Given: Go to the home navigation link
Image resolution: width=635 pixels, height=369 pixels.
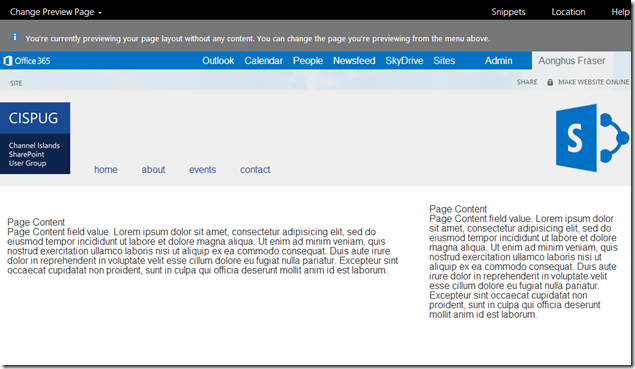Looking at the screenshot, I should click(x=106, y=170).
